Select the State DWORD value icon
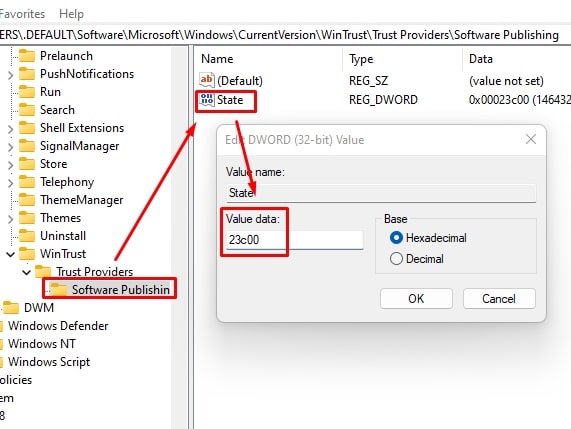This screenshot has width=571, height=429. 207,100
